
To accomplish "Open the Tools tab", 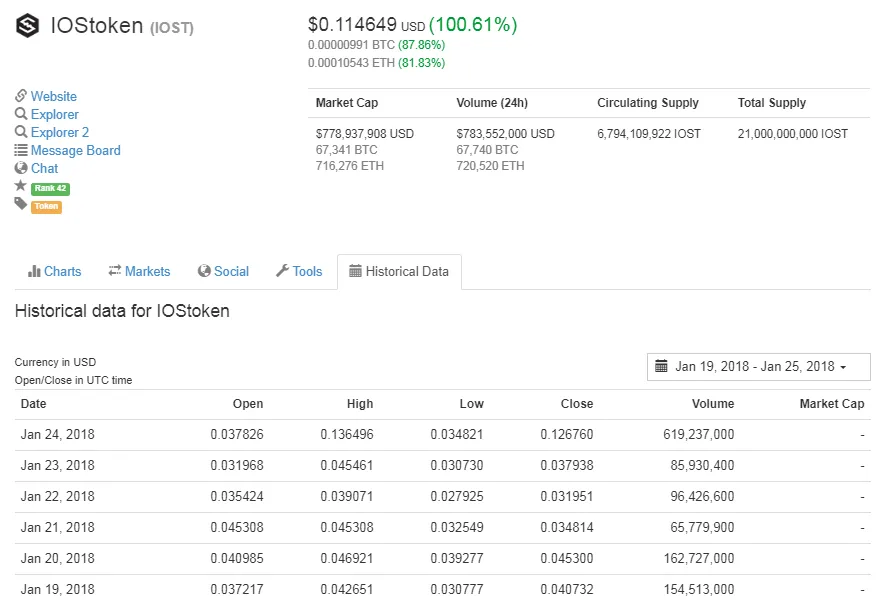I will (299, 272).
